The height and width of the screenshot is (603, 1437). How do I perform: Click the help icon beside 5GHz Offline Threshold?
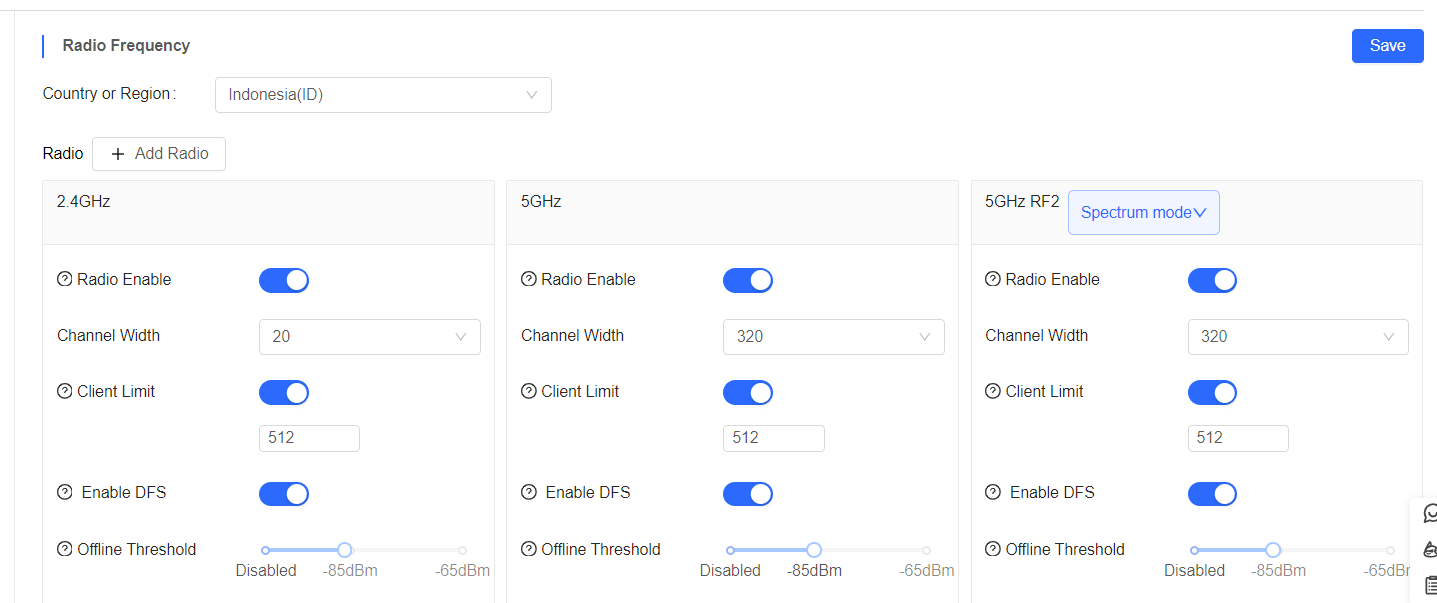click(x=529, y=549)
